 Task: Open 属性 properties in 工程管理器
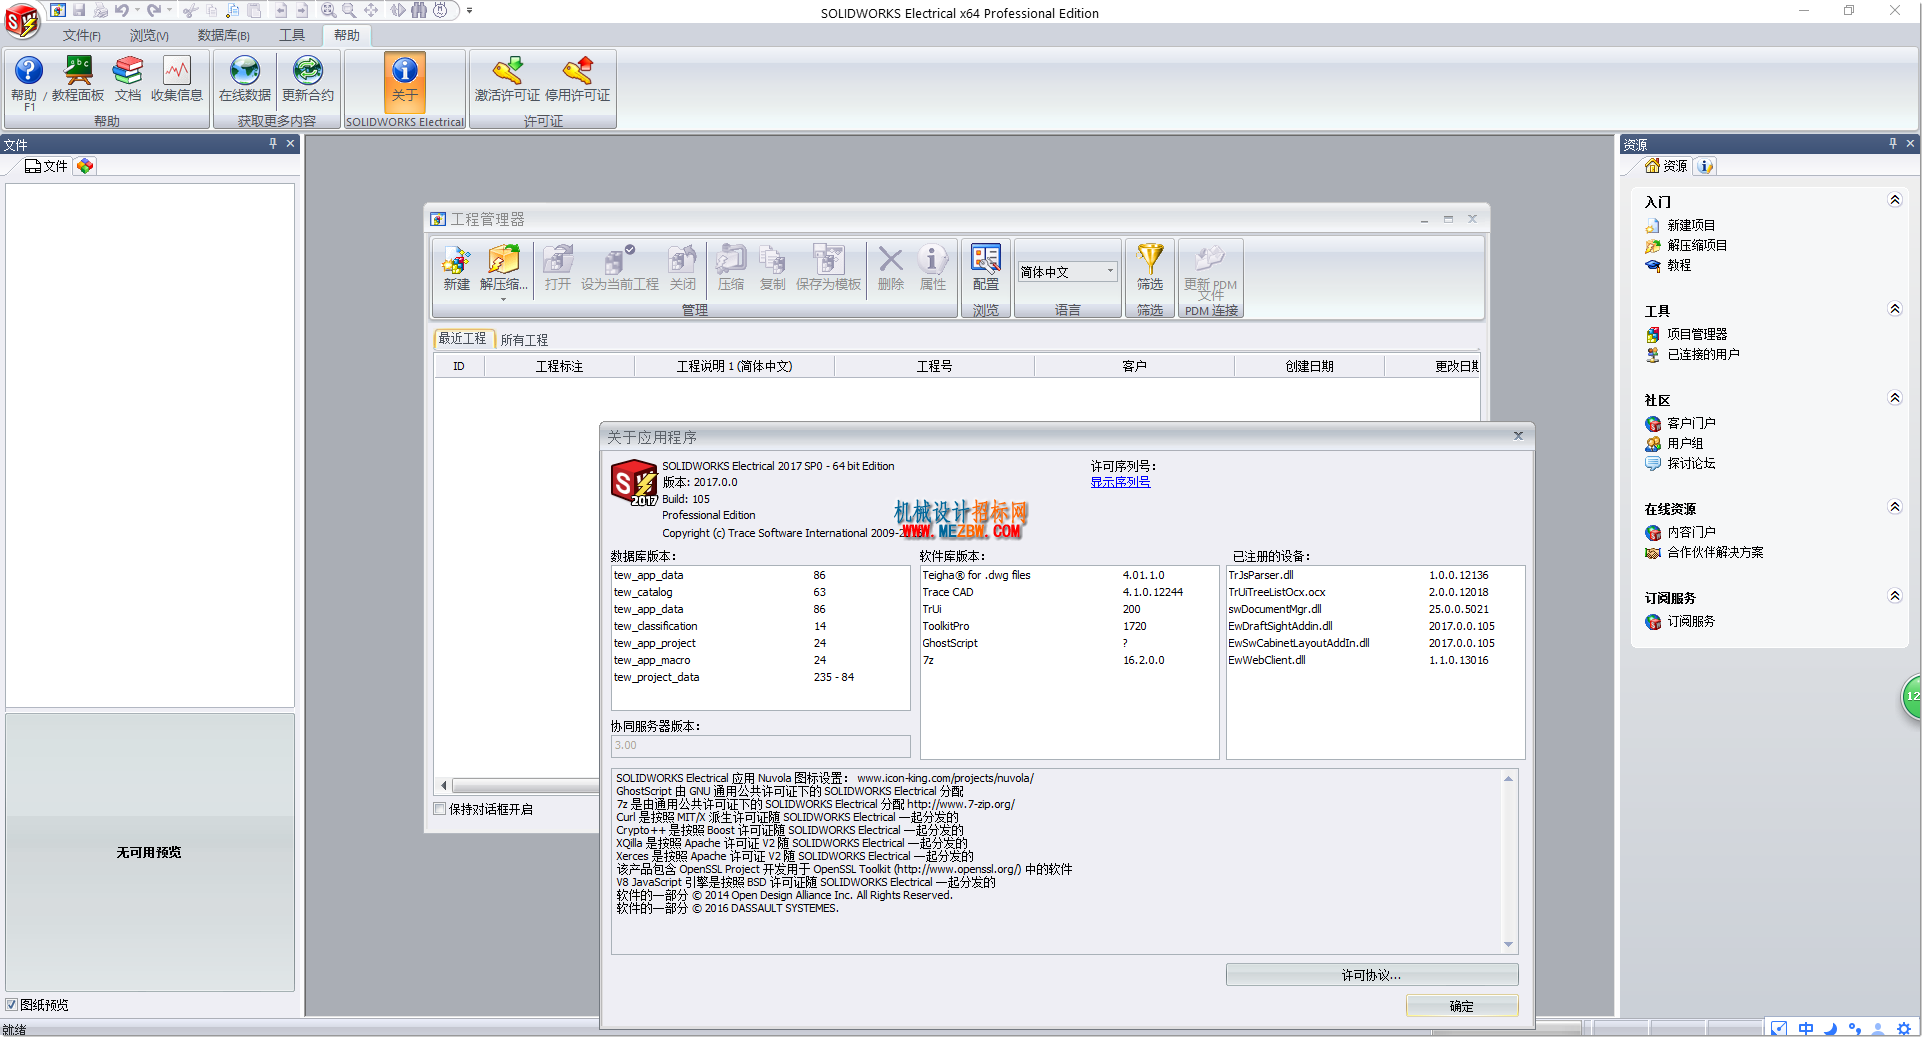933,268
